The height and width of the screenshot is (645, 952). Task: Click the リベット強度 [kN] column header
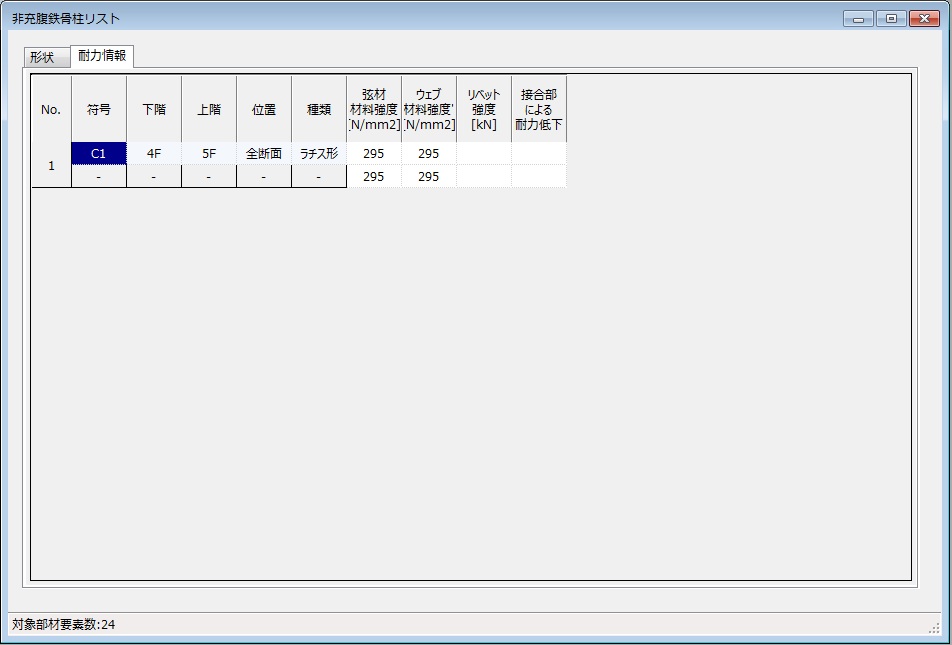point(484,109)
